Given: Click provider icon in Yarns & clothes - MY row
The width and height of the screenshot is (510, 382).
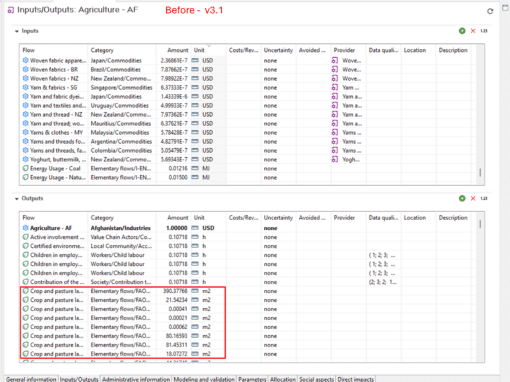Looking at the screenshot, I should click(335, 132).
